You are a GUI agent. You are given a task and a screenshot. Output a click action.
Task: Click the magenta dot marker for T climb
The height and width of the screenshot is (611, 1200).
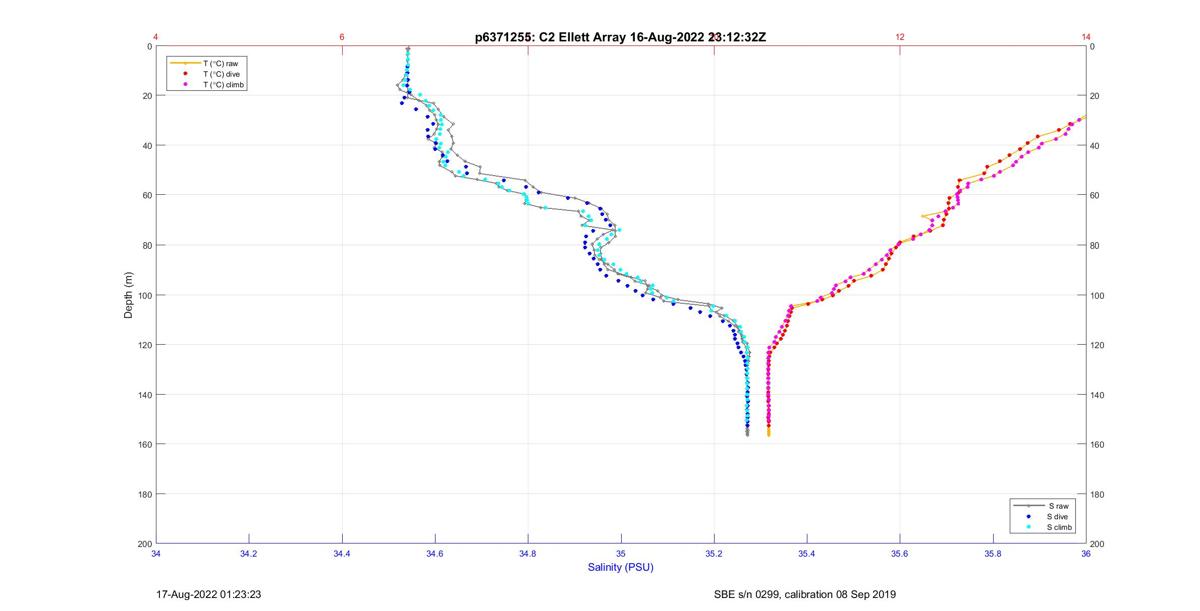click(184, 85)
